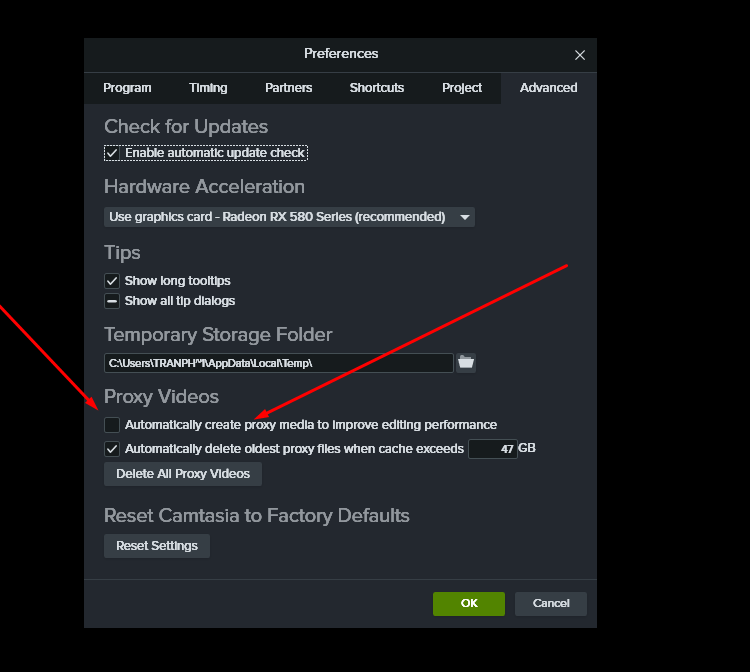The image size is (750, 672).
Task: Select the Partners tab
Action: pos(288,88)
